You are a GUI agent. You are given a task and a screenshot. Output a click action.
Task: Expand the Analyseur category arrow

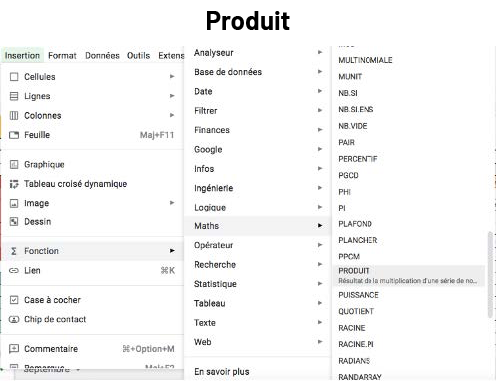(x=320, y=52)
